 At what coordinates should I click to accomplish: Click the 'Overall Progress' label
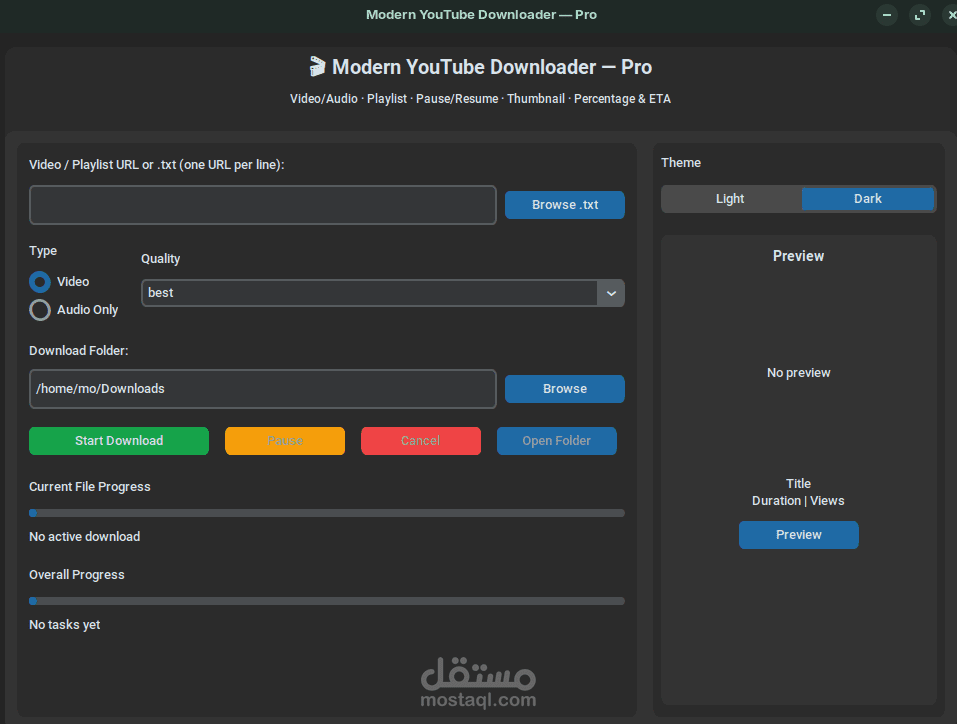(77, 574)
